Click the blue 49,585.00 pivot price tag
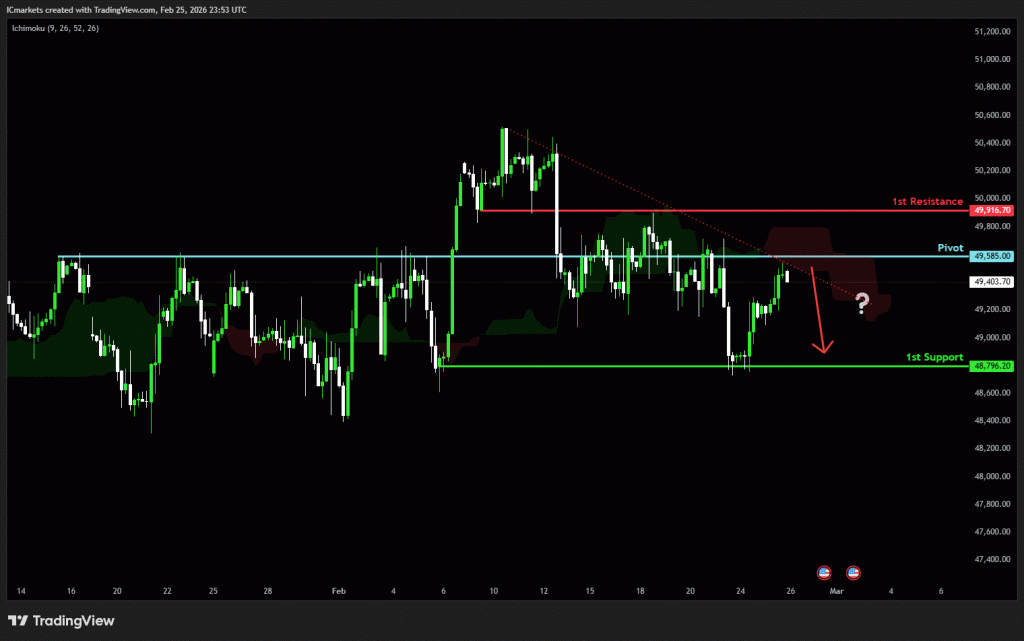 coord(992,256)
